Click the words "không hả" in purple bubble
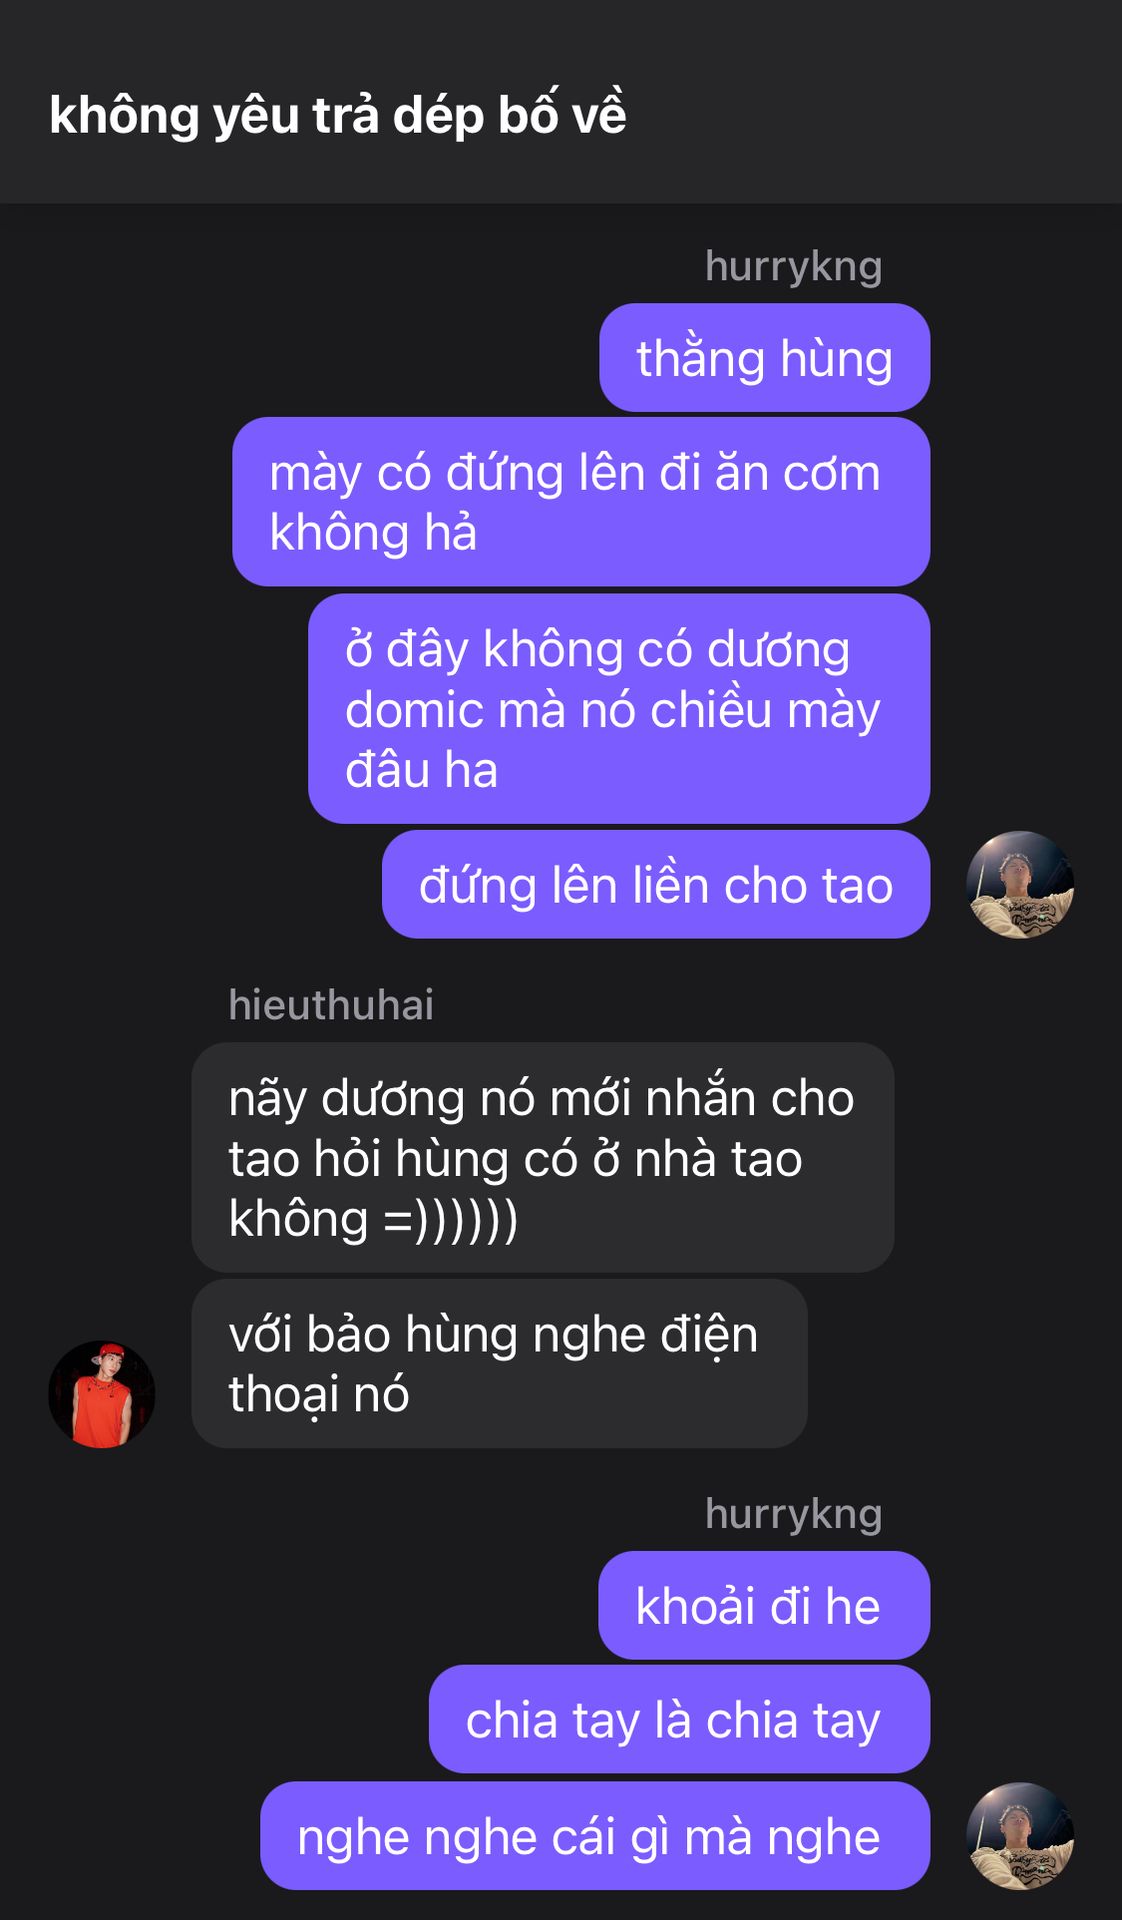Screen dimensions: 1122x1920 pos(373,533)
